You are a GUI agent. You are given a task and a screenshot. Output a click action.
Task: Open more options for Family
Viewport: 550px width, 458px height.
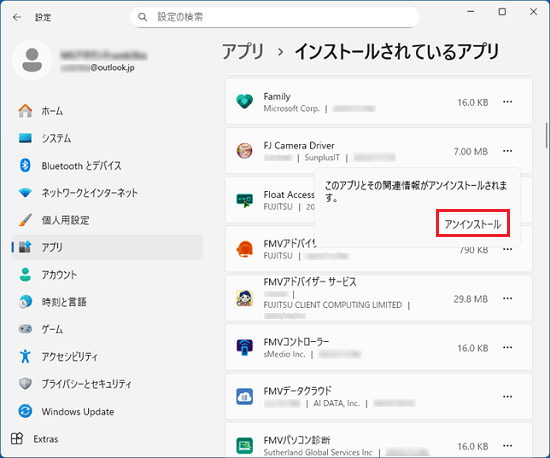[508, 102]
